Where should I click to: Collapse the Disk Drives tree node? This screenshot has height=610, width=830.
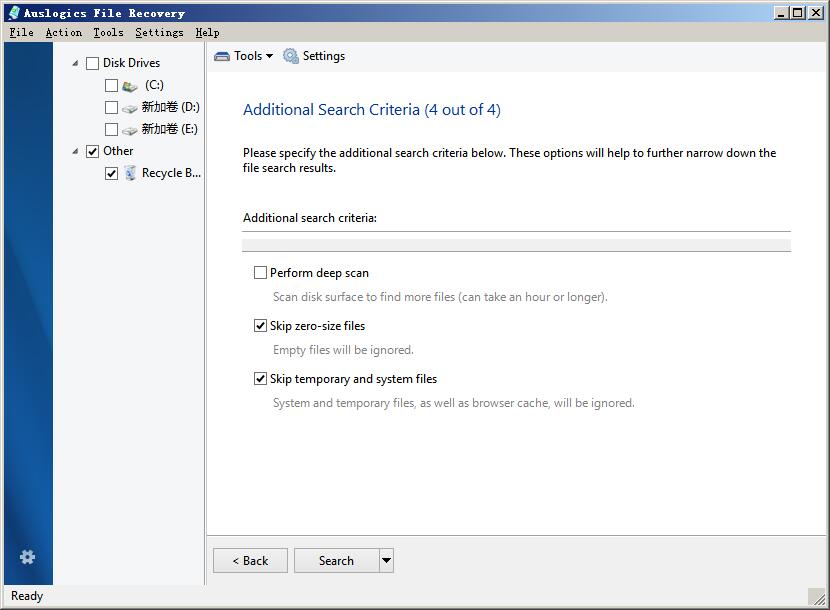(x=75, y=64)
